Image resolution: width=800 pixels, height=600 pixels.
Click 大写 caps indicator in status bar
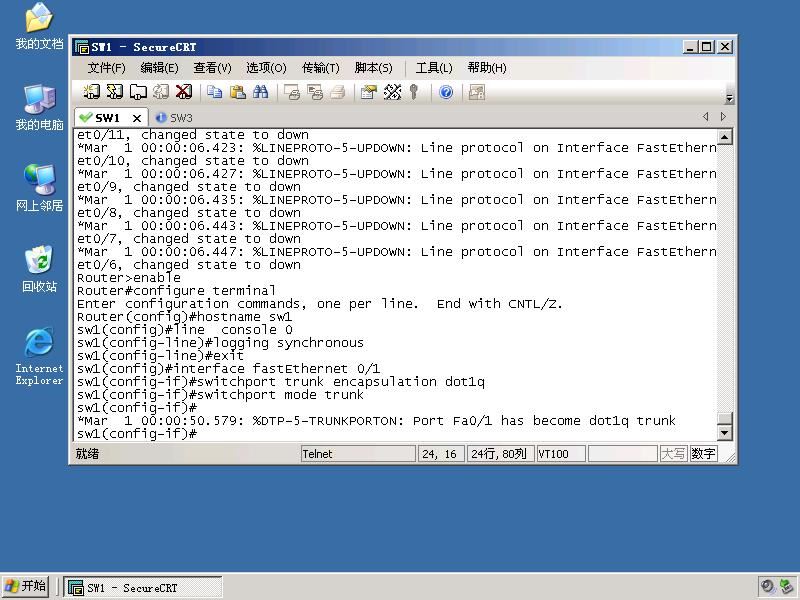point(673,454)
